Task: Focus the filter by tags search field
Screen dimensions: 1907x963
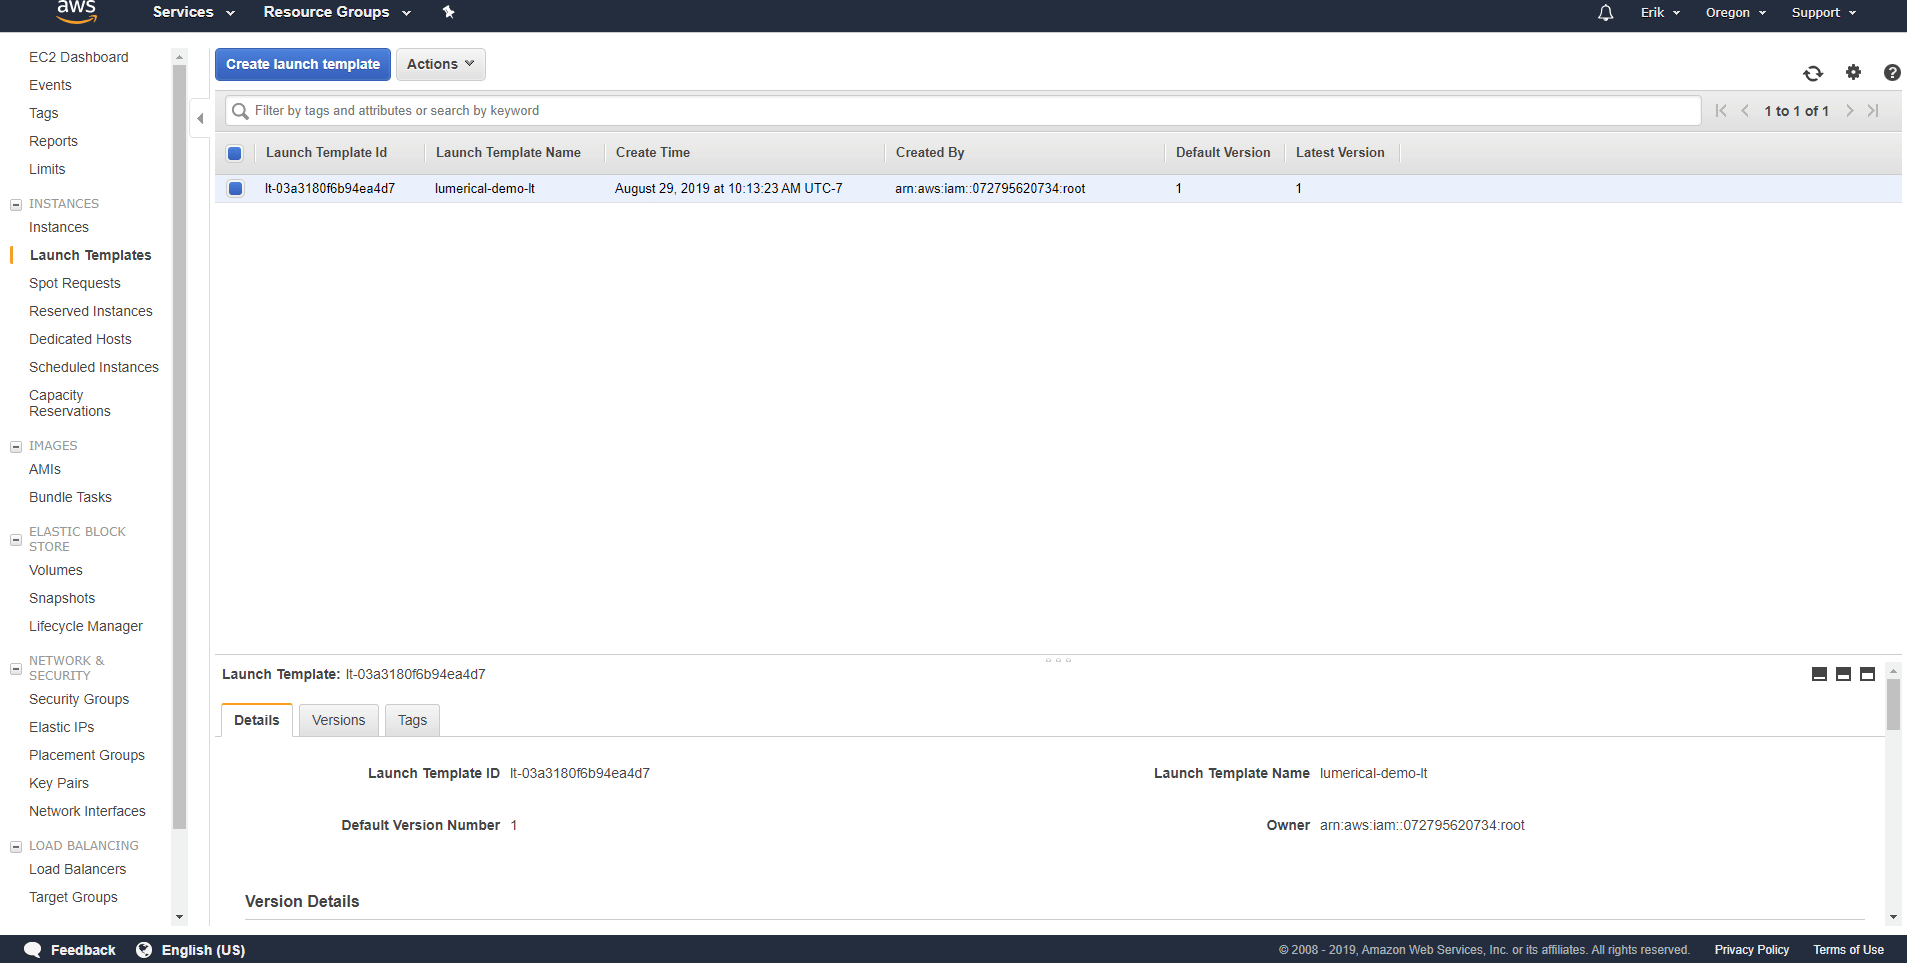Action: (963, 111)
